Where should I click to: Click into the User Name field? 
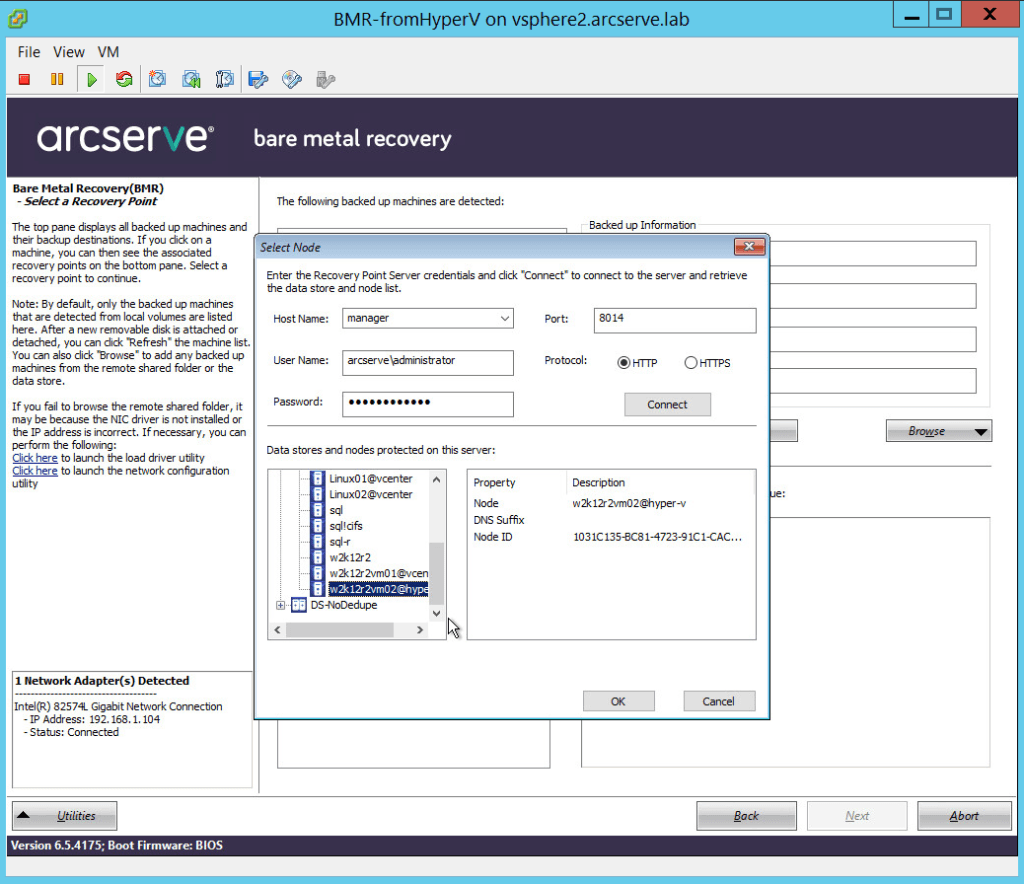click(428, 362)
